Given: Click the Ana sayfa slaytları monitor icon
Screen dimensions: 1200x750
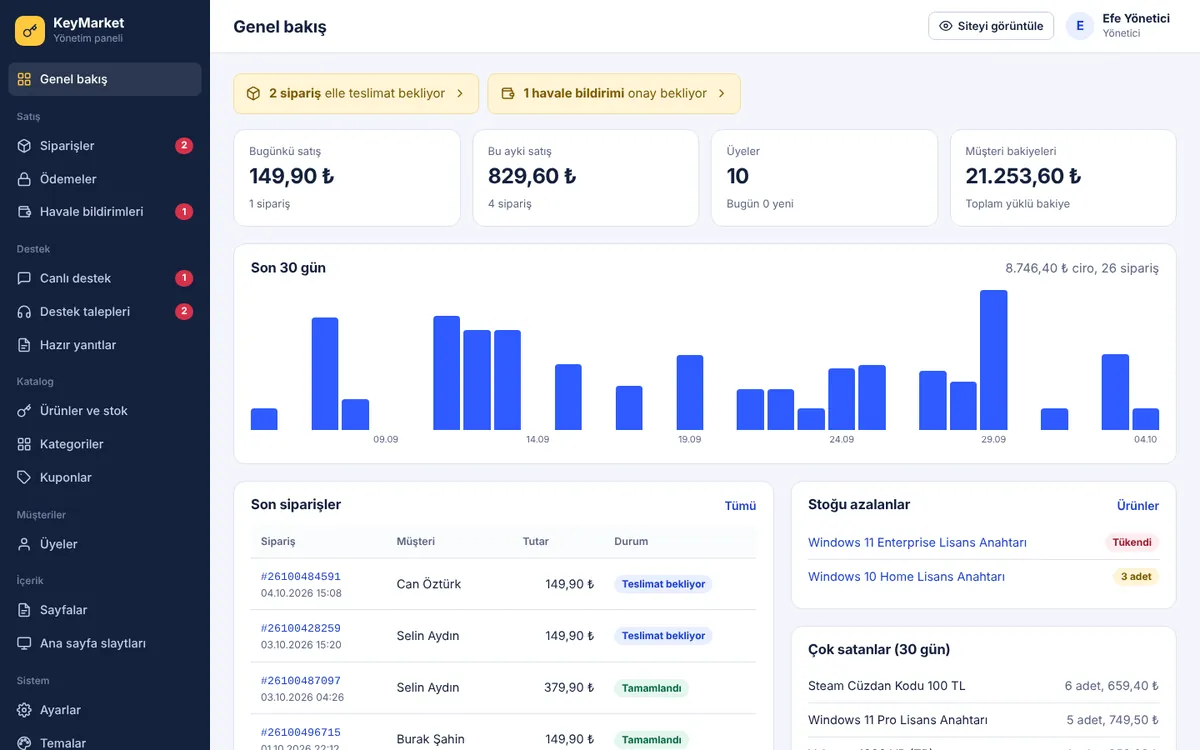Looking at the screenshot, I should click(25, 644).
